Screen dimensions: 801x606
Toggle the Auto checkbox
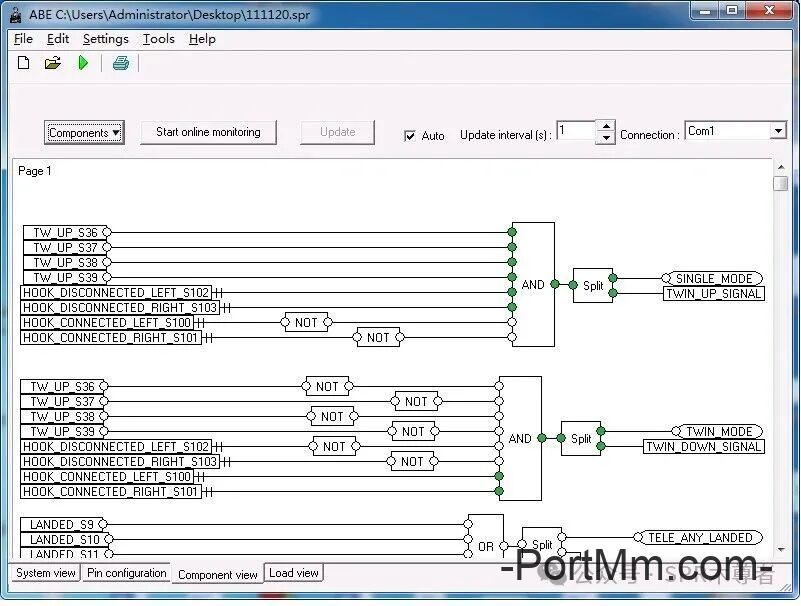click(x=410, y=135)
